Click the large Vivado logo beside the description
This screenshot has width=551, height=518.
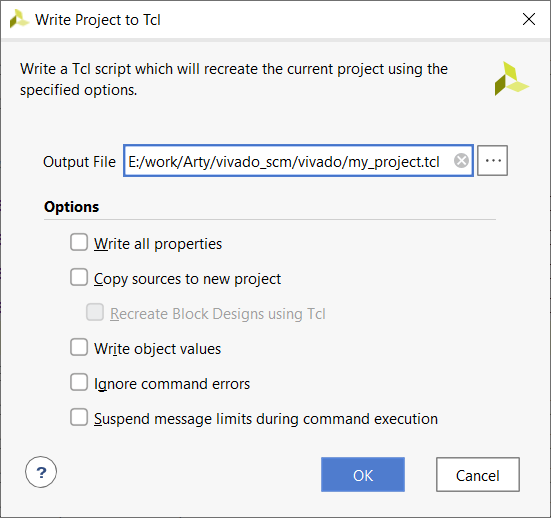[x=511, y=79]
